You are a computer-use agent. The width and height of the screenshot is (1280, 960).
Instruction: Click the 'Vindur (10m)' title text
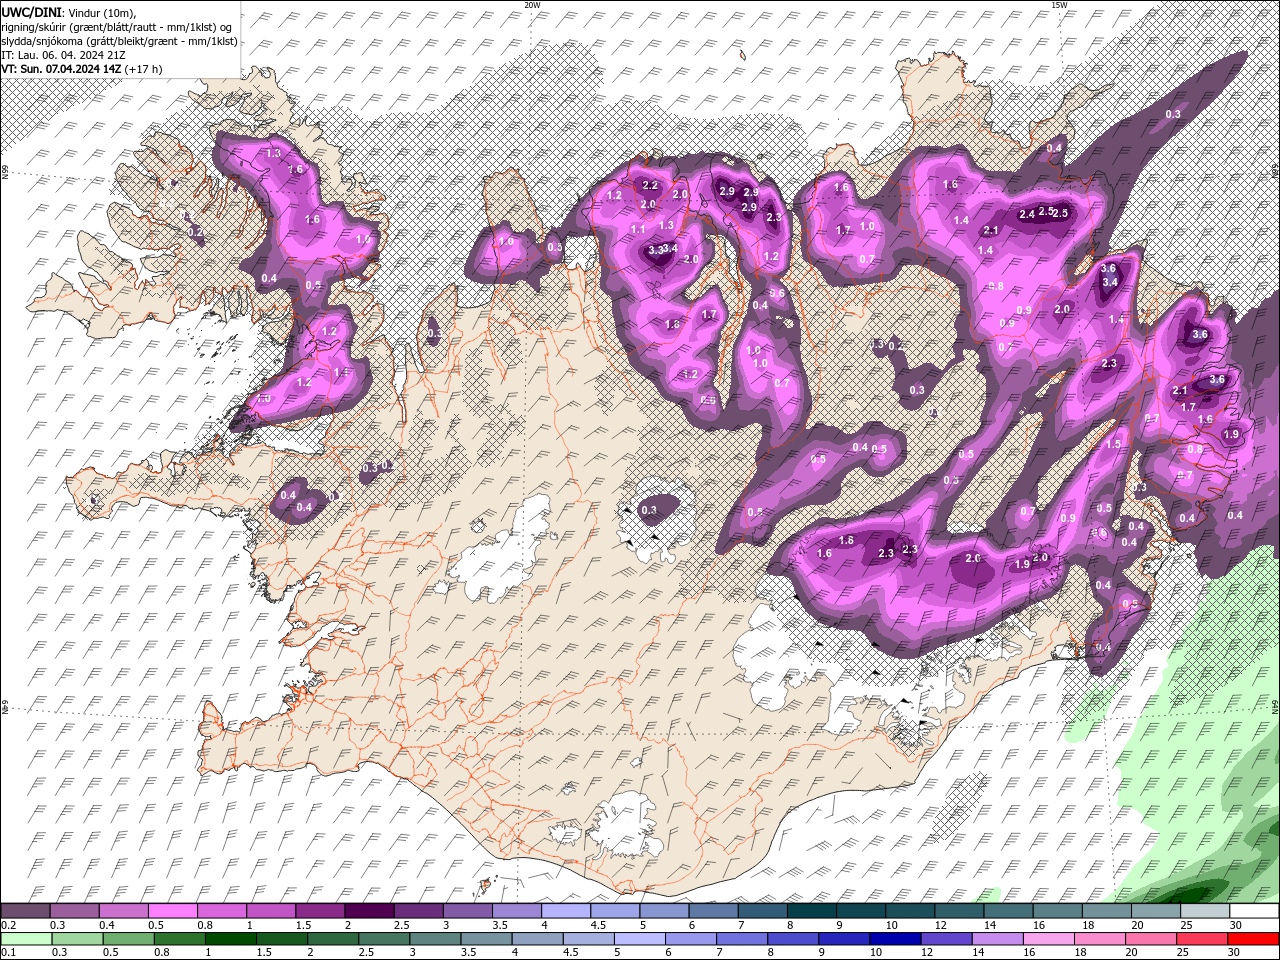(103, 11)
